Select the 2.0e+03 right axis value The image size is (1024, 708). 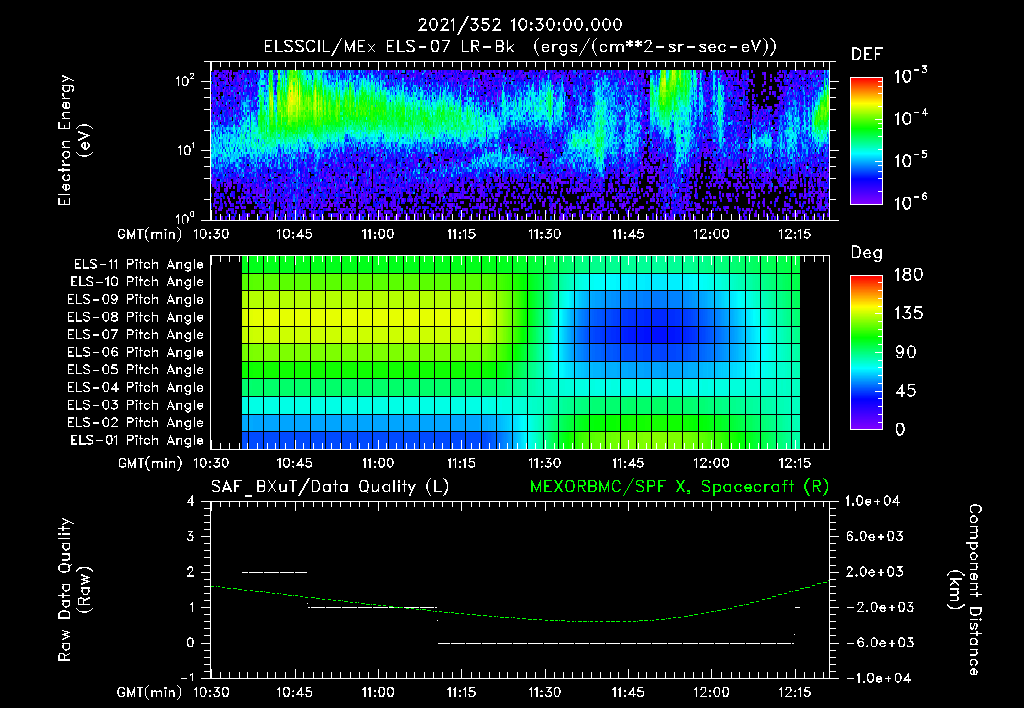point(875,572)
